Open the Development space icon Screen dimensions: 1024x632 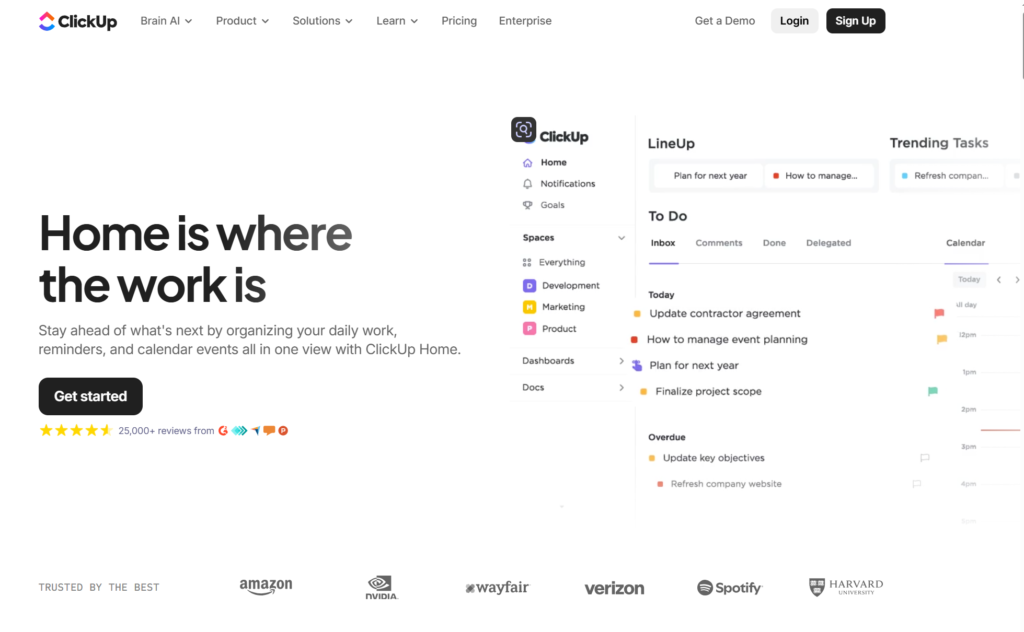tap(530, 285)
